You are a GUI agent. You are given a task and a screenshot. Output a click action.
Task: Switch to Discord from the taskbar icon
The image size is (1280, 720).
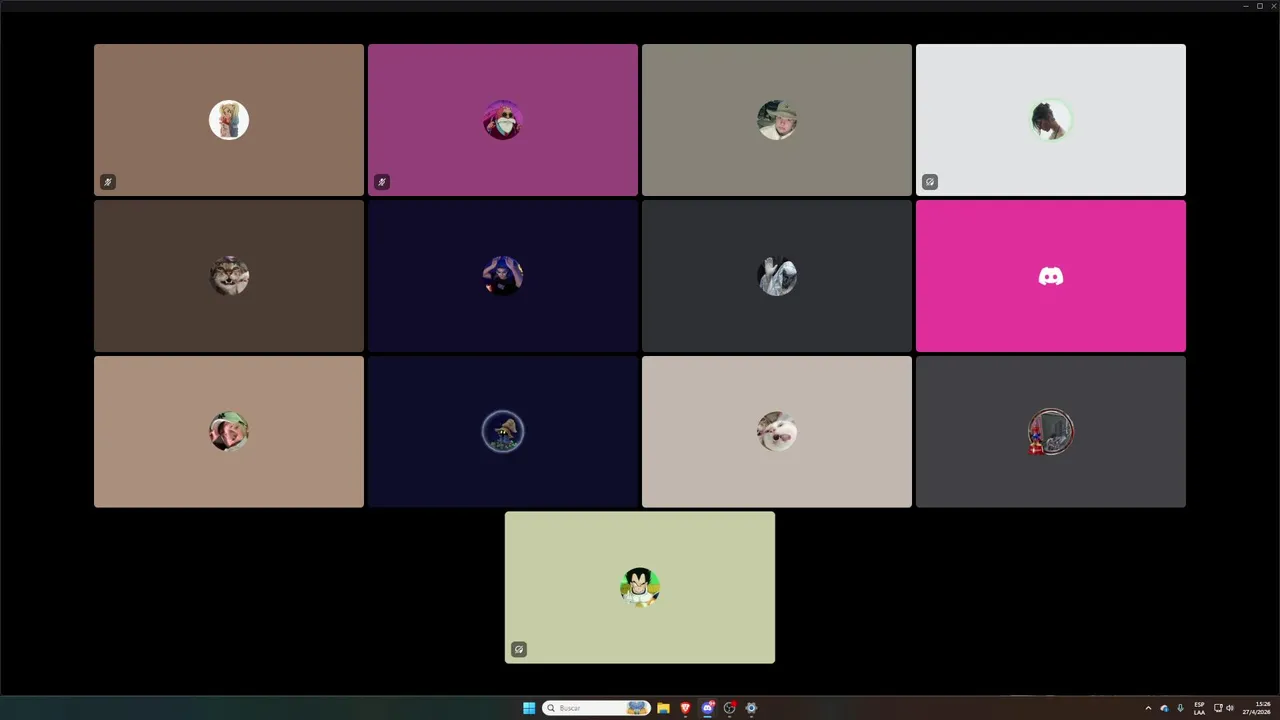(707, 708)
